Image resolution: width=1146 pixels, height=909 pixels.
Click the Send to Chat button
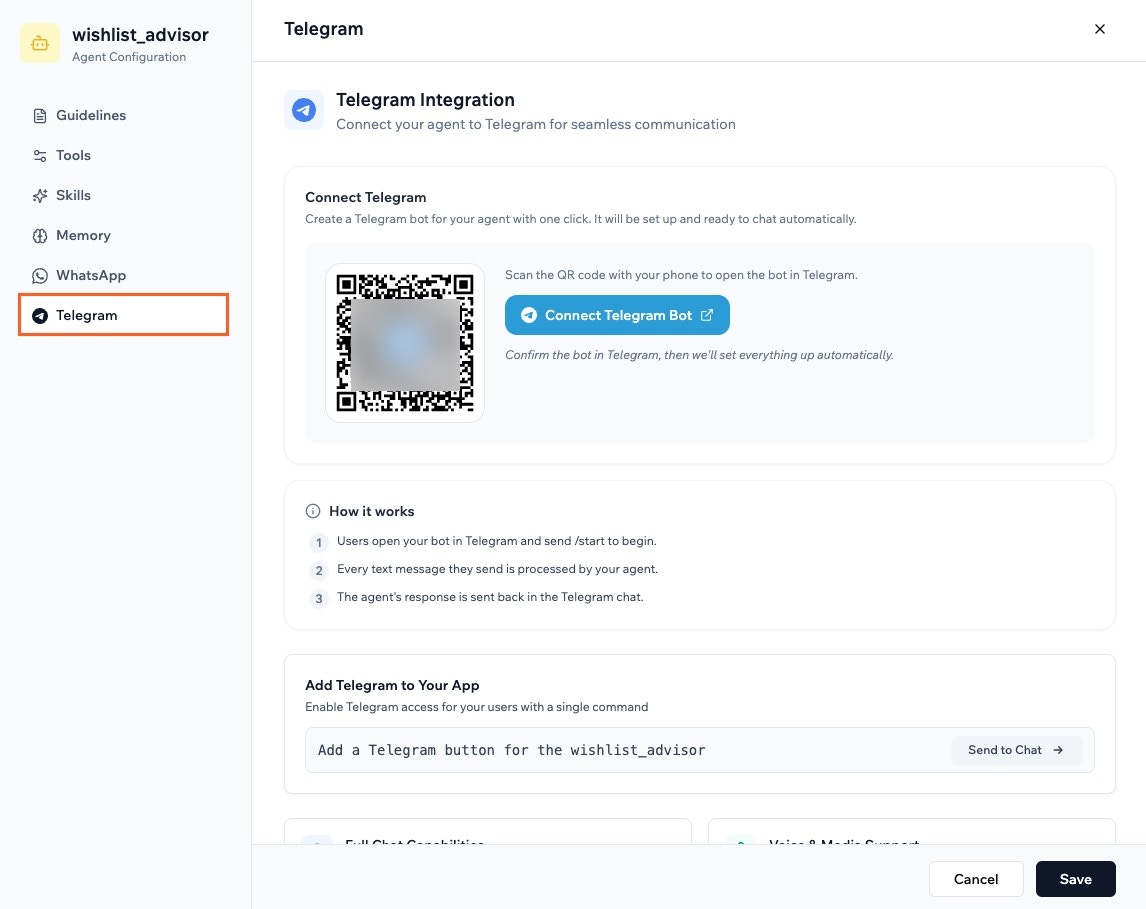click(1015, 749)
